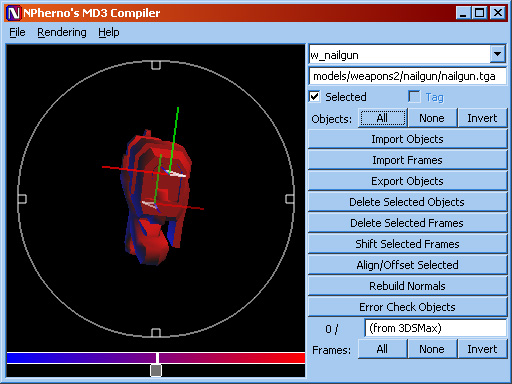512x384 pixels.
Task: Click Import Objects button
Action: [407, 139]
